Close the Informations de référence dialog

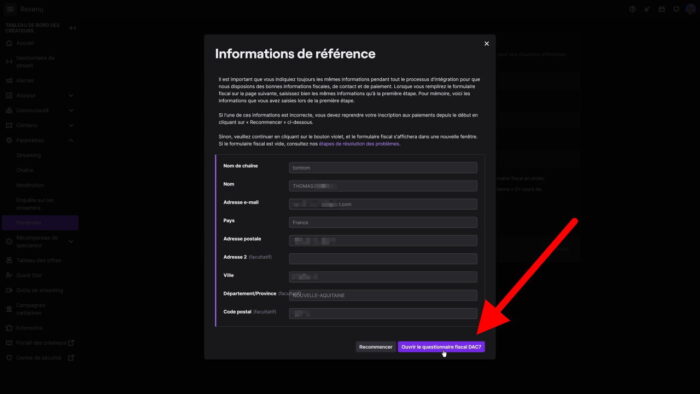487,44
